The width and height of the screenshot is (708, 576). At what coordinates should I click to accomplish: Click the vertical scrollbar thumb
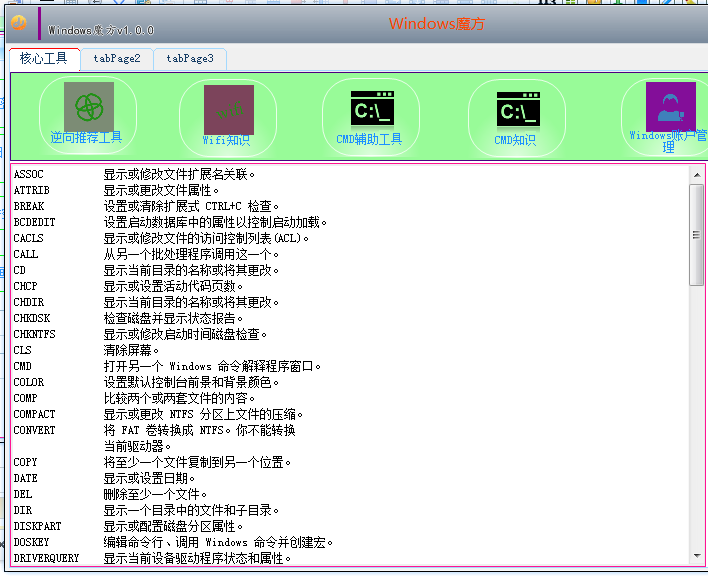(x=697, y=235)
